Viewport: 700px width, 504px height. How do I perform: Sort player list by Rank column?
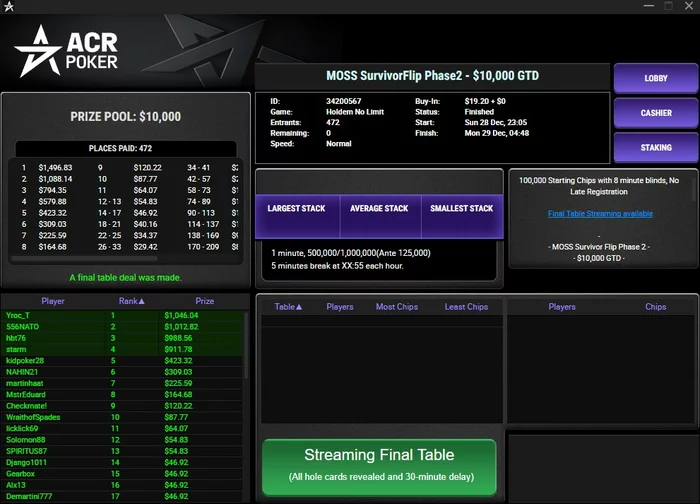131,301
